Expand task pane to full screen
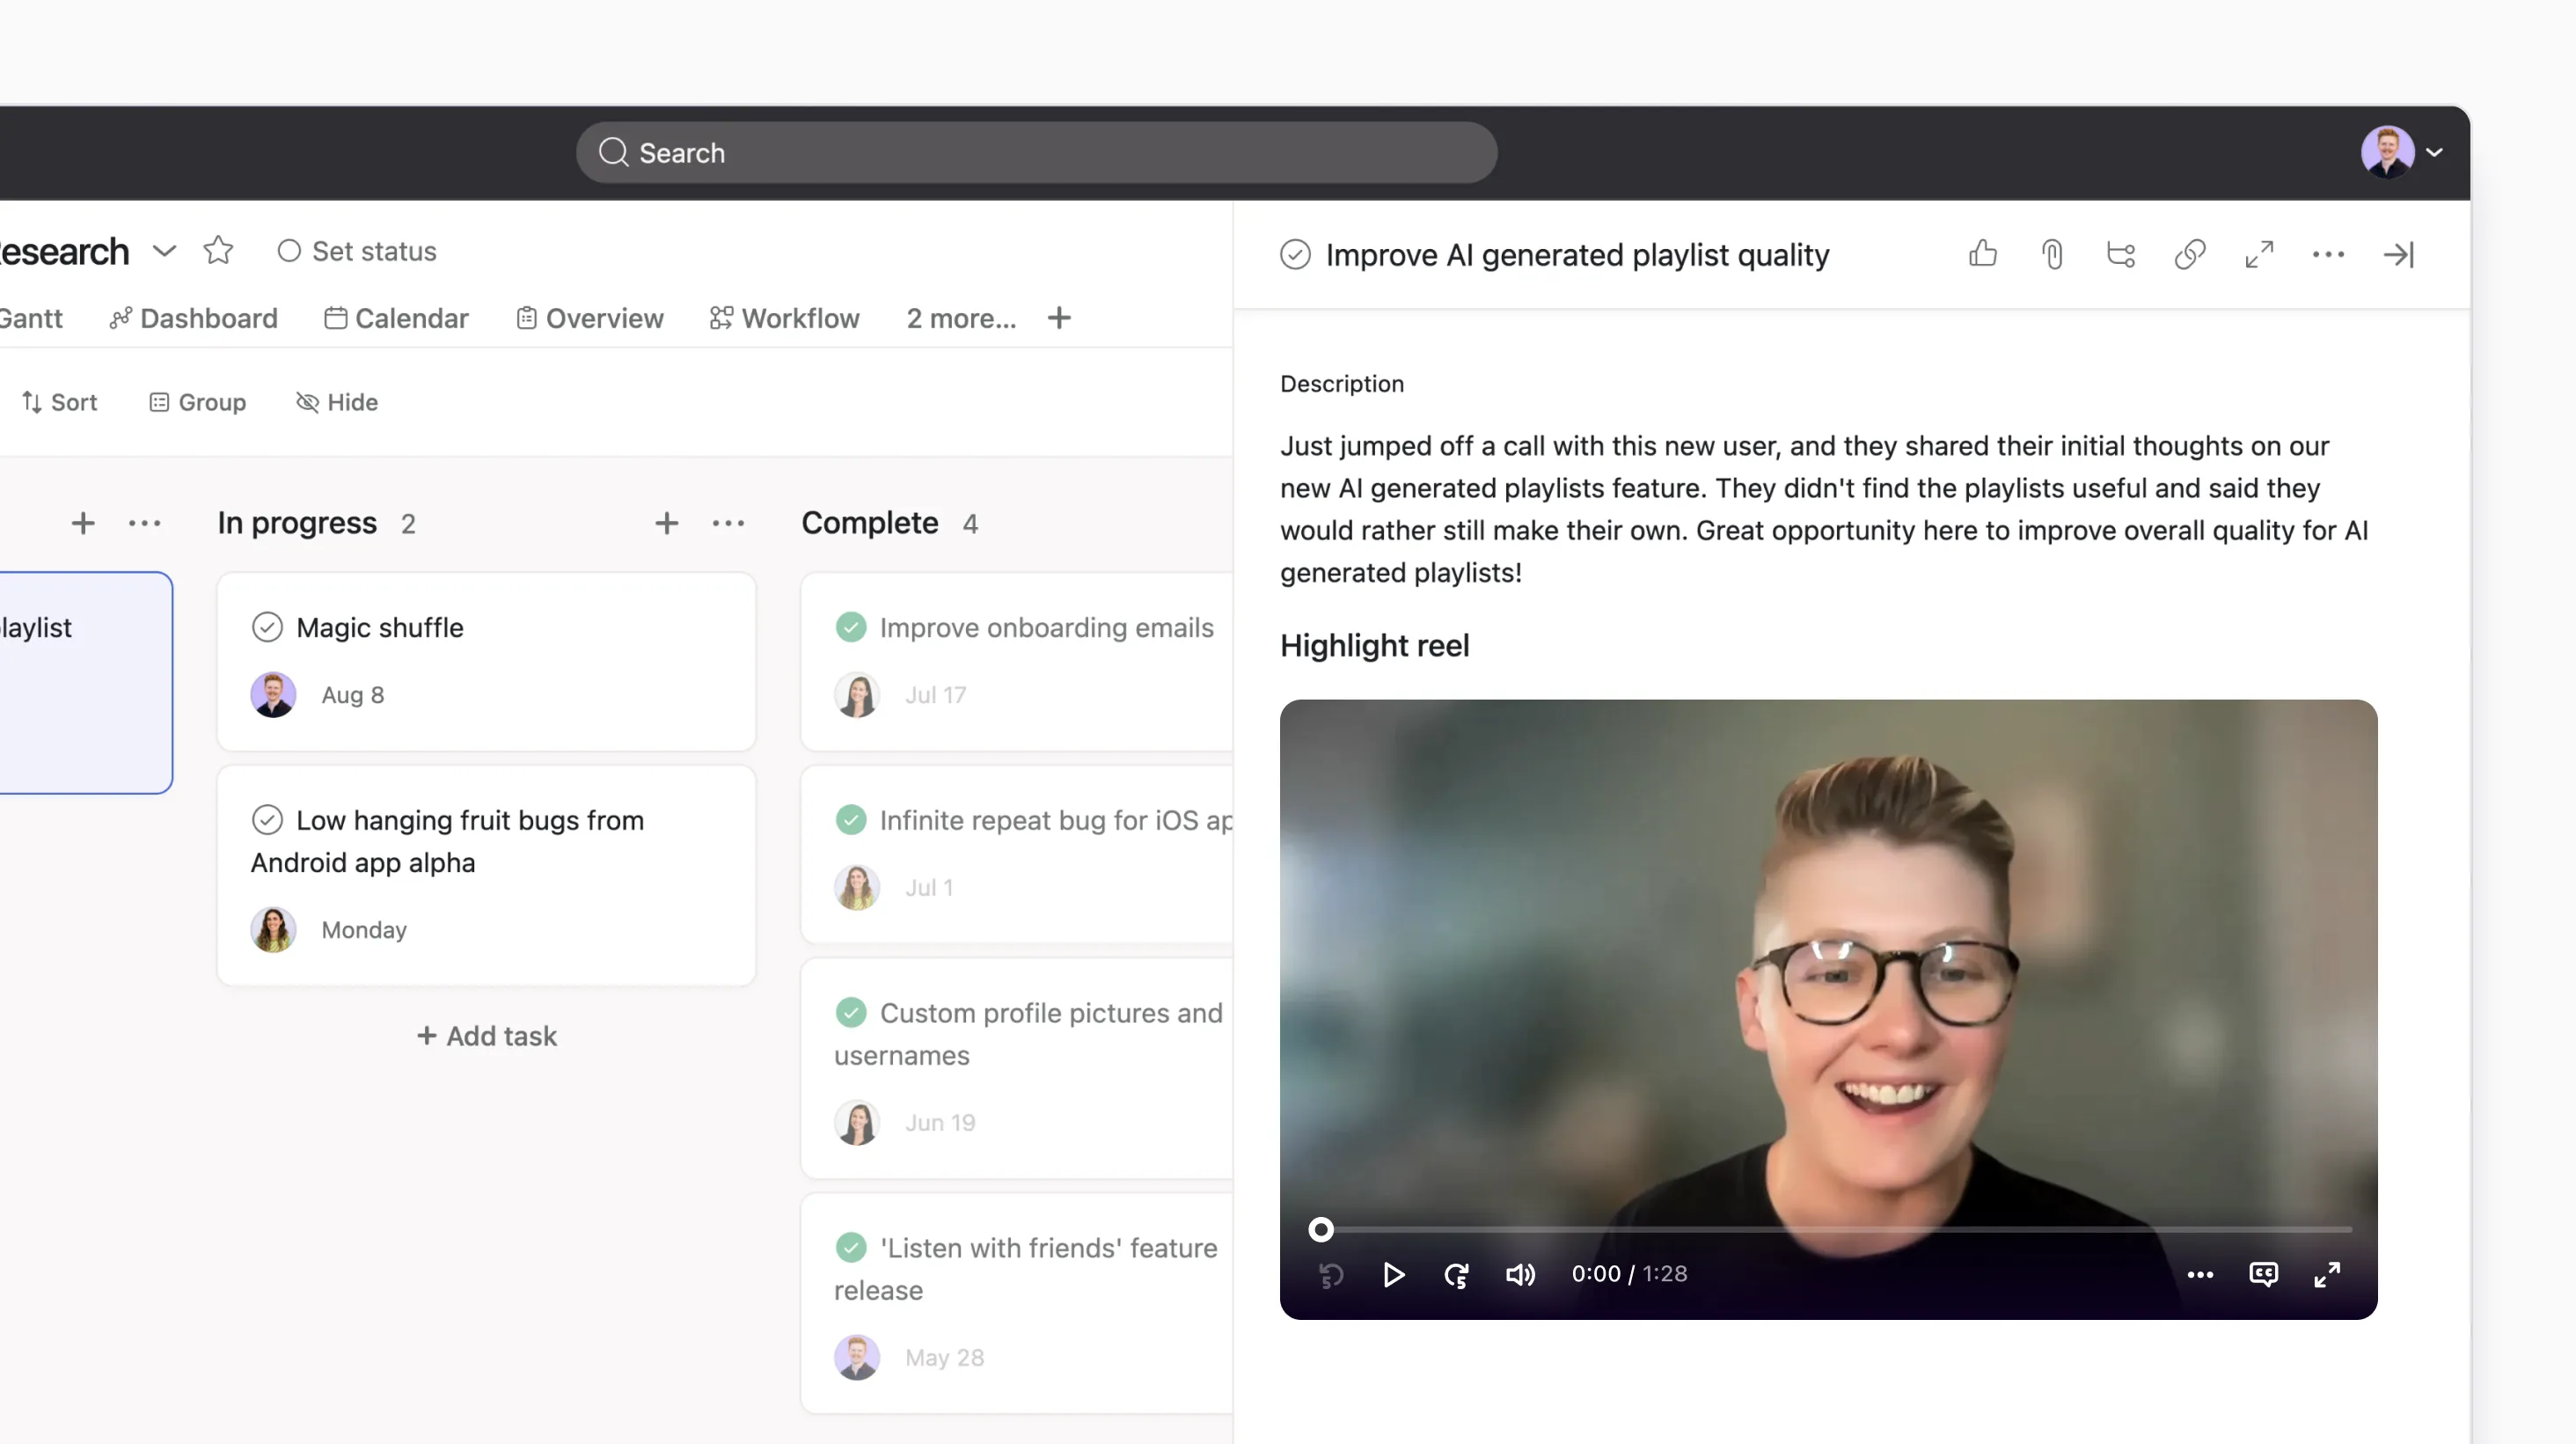This screenshot has width=2576, height=1444. coord(2259,254)
